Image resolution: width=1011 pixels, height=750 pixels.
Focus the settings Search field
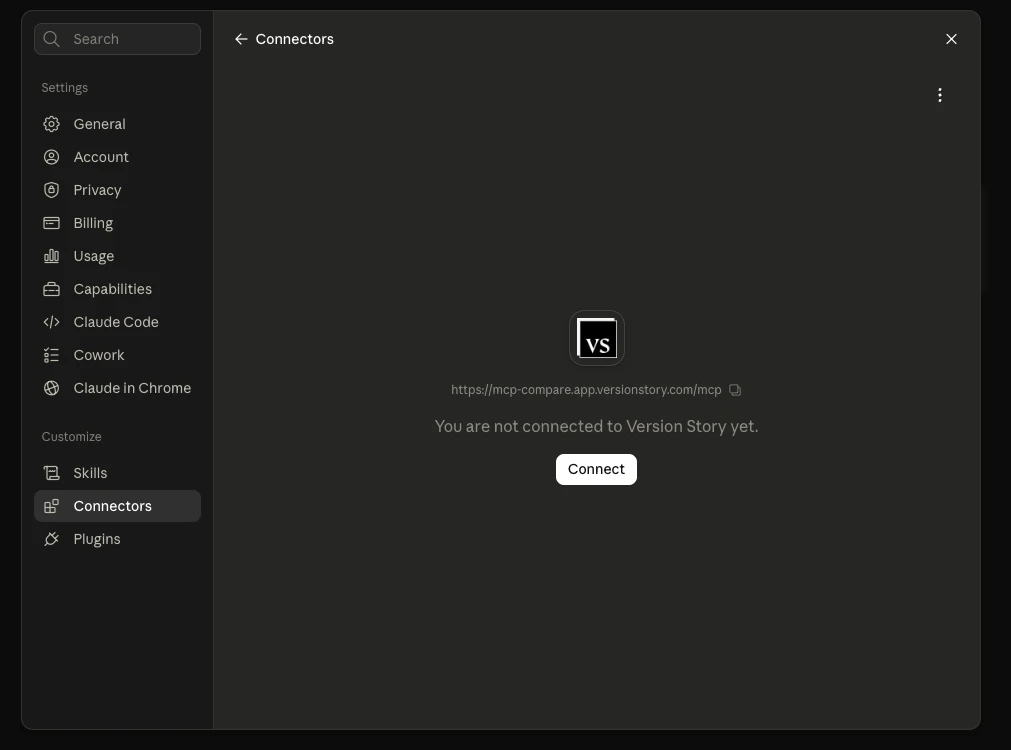point(117,39)
